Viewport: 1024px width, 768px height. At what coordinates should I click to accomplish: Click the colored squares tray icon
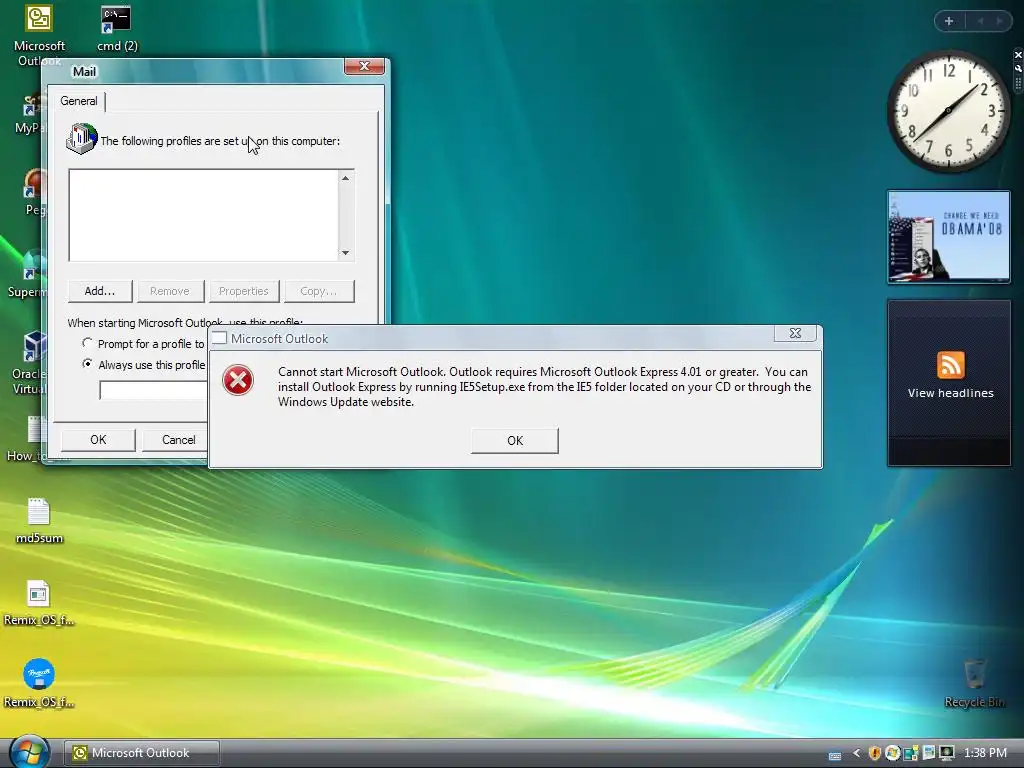coord(910,753)
